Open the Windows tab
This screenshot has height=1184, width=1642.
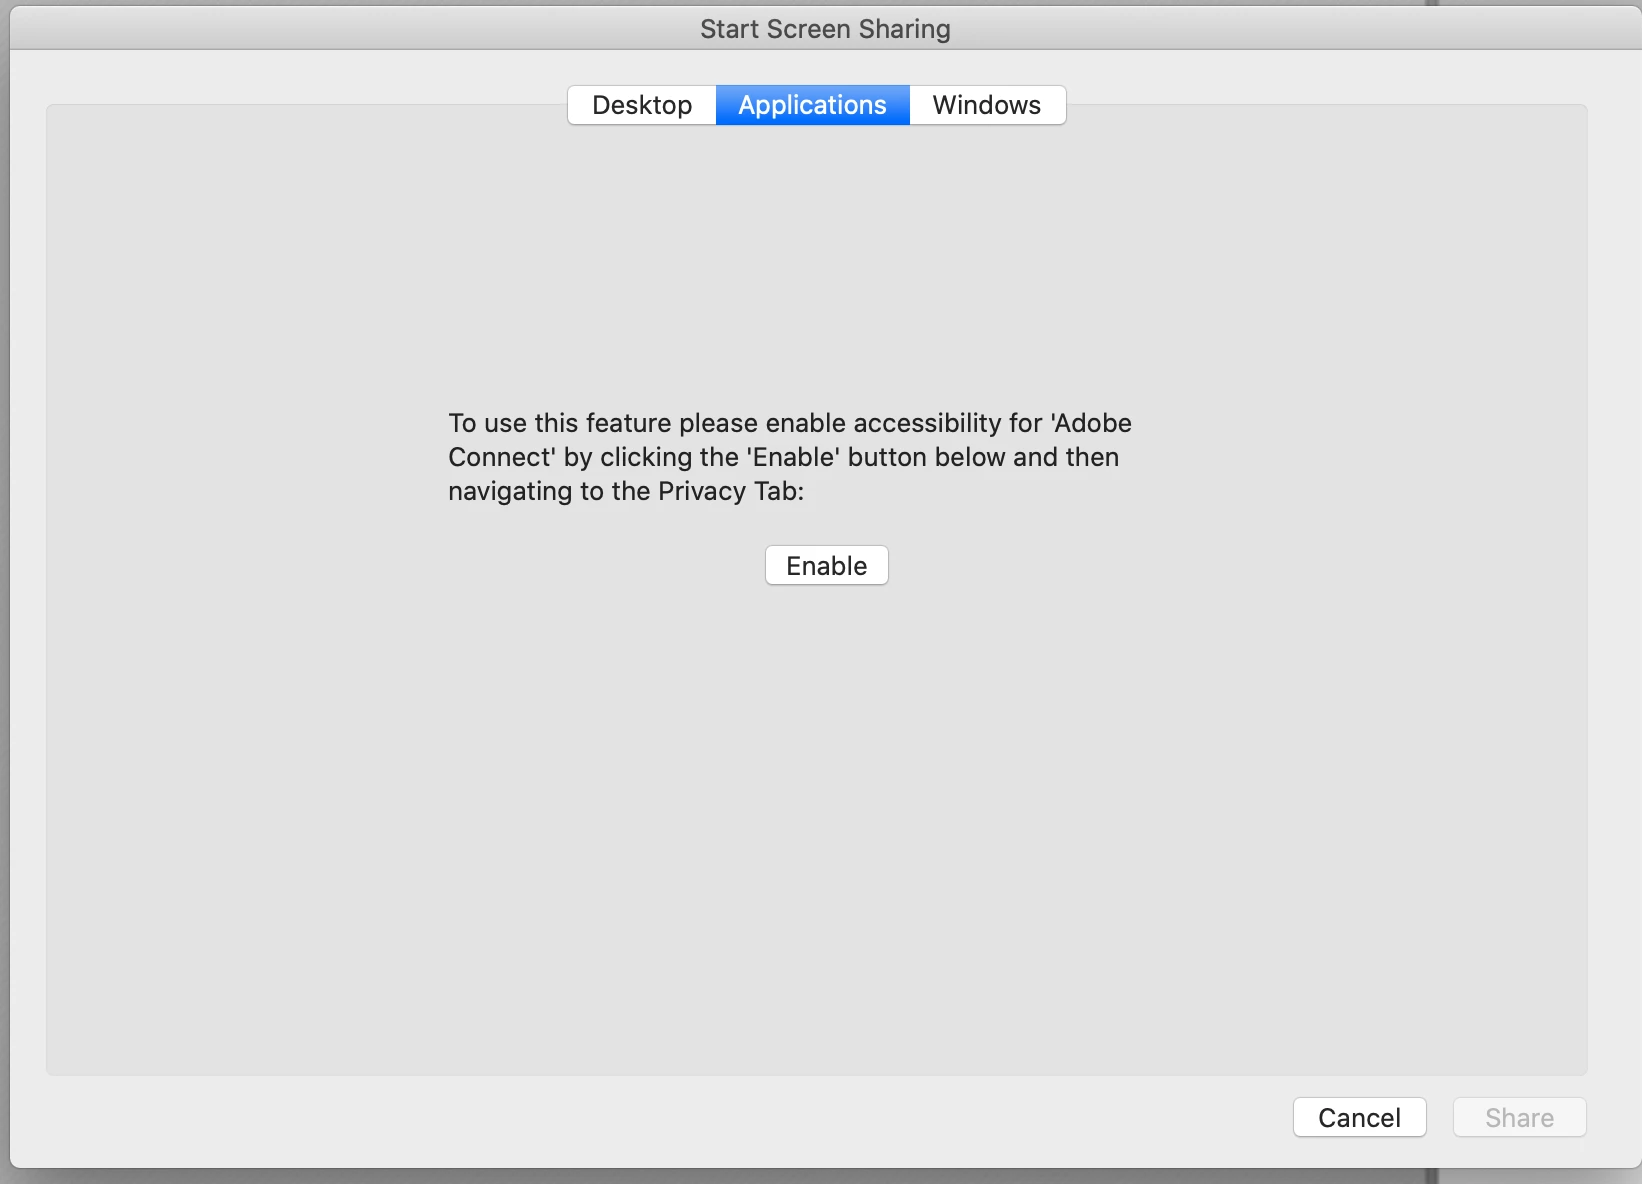point(987,105)
